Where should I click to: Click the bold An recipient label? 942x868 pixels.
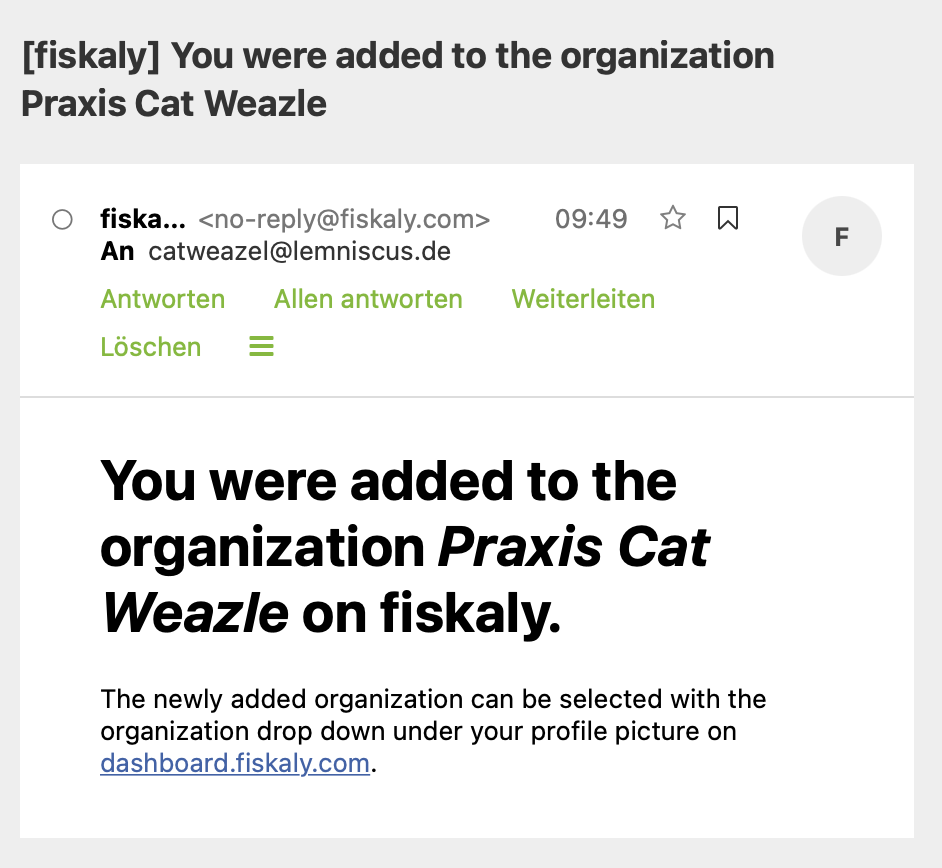(117, 251)
